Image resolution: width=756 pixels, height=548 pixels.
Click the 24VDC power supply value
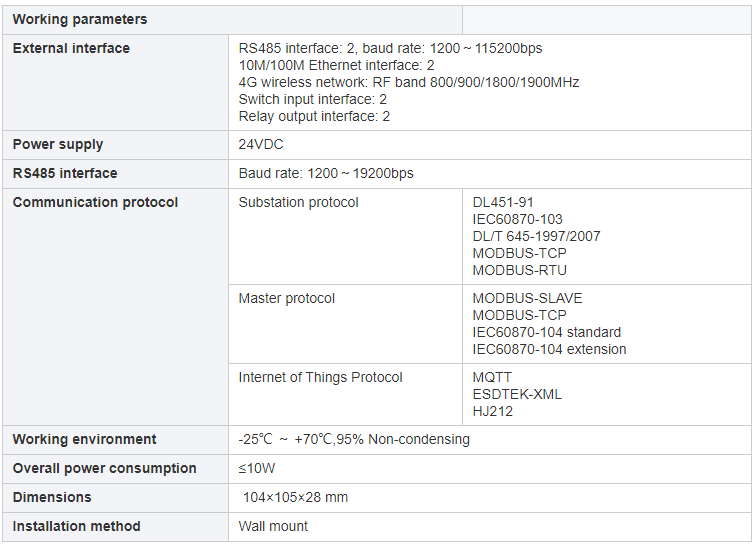[x=261, y=145]
